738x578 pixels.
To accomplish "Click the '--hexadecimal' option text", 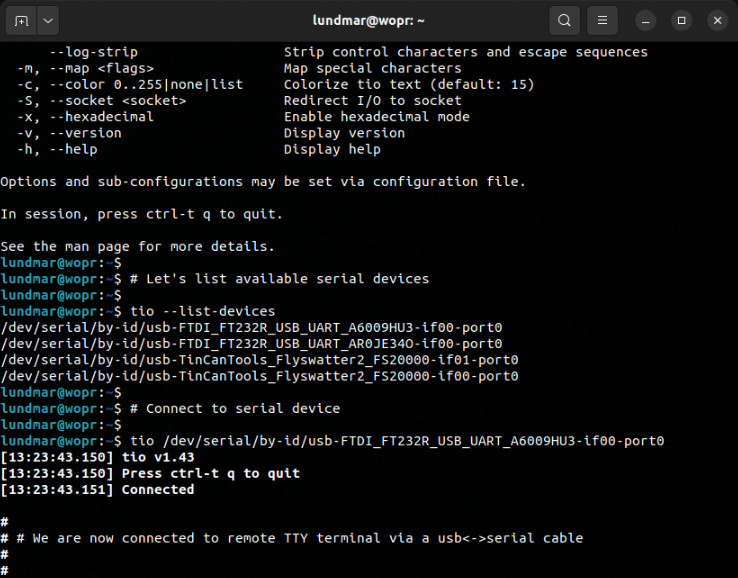I will coord(102,117).
